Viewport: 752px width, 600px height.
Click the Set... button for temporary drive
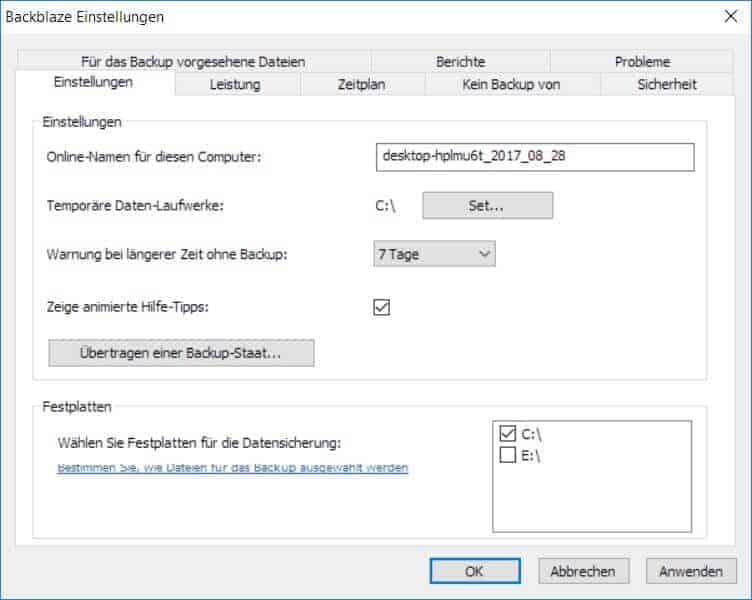pos(488,205)
